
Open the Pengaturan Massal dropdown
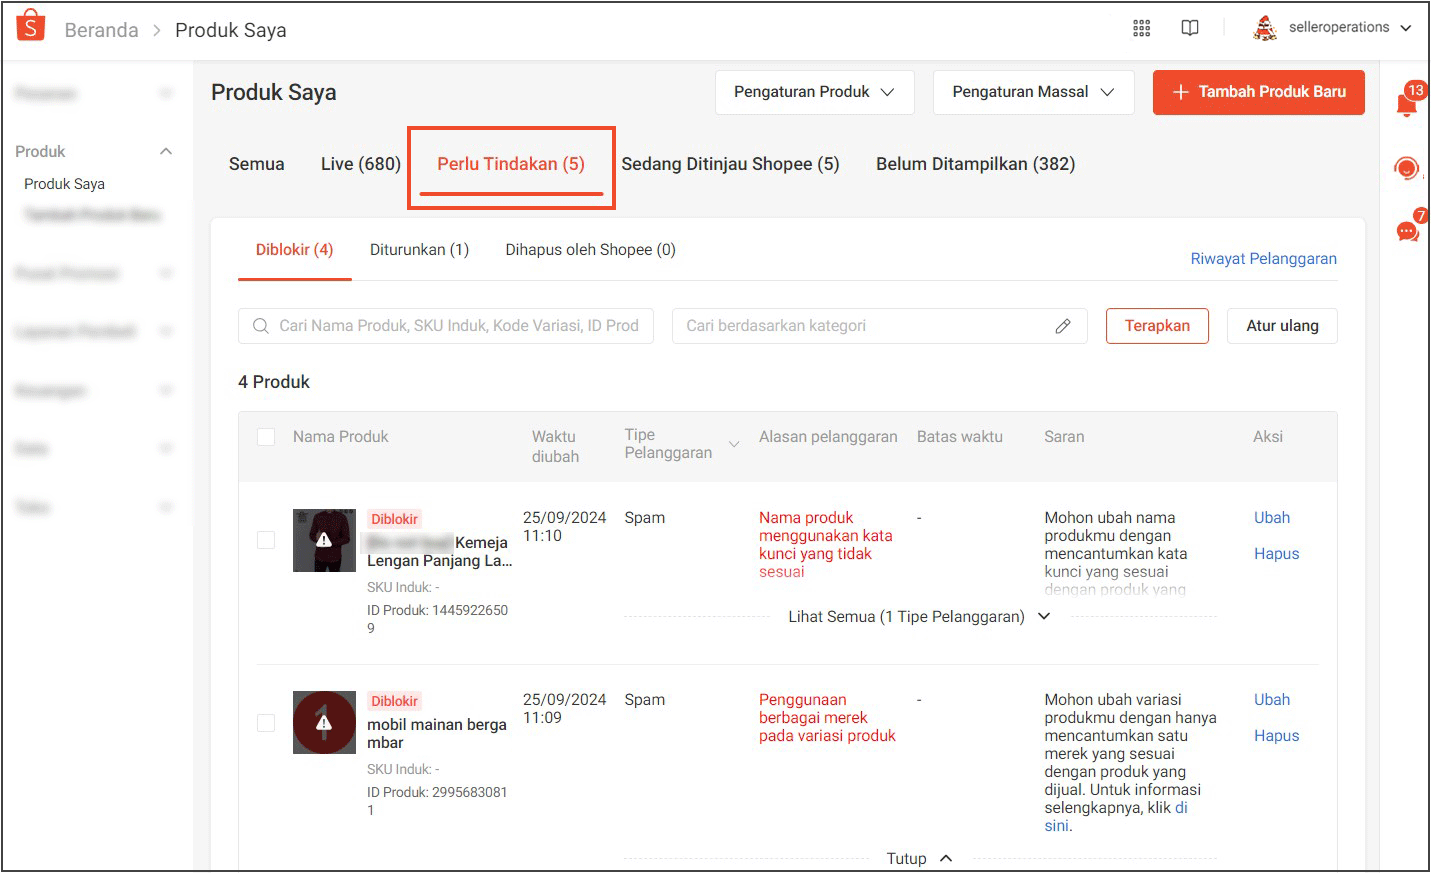click(x=1033, y=92)
